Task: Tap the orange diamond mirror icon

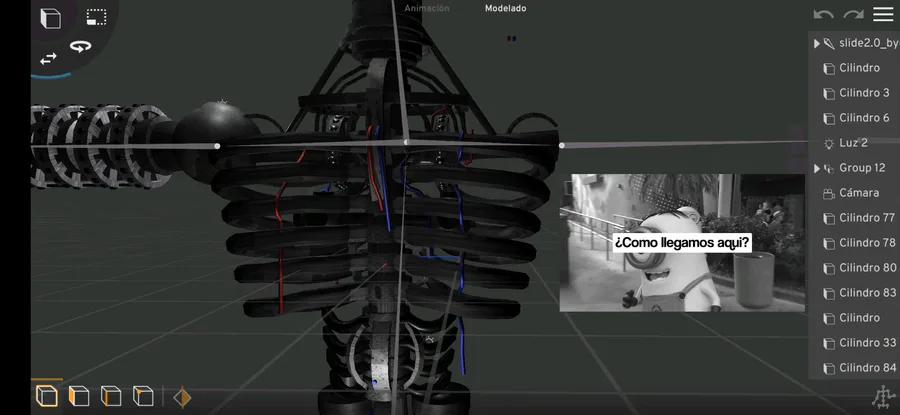Action: pos(182,397)
